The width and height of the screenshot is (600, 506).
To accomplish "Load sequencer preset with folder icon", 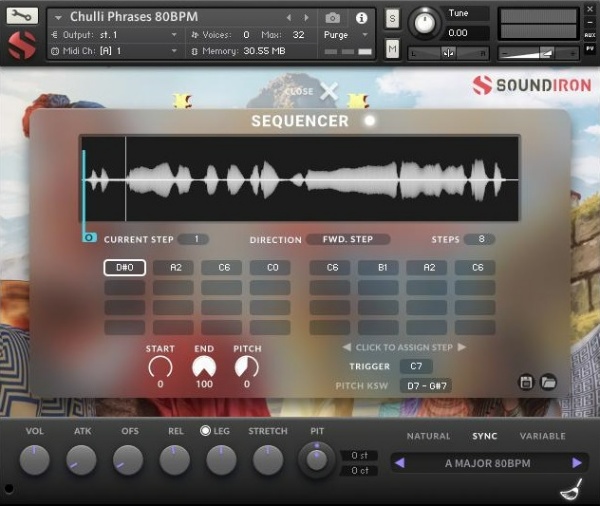I will [x=548, y=382].
